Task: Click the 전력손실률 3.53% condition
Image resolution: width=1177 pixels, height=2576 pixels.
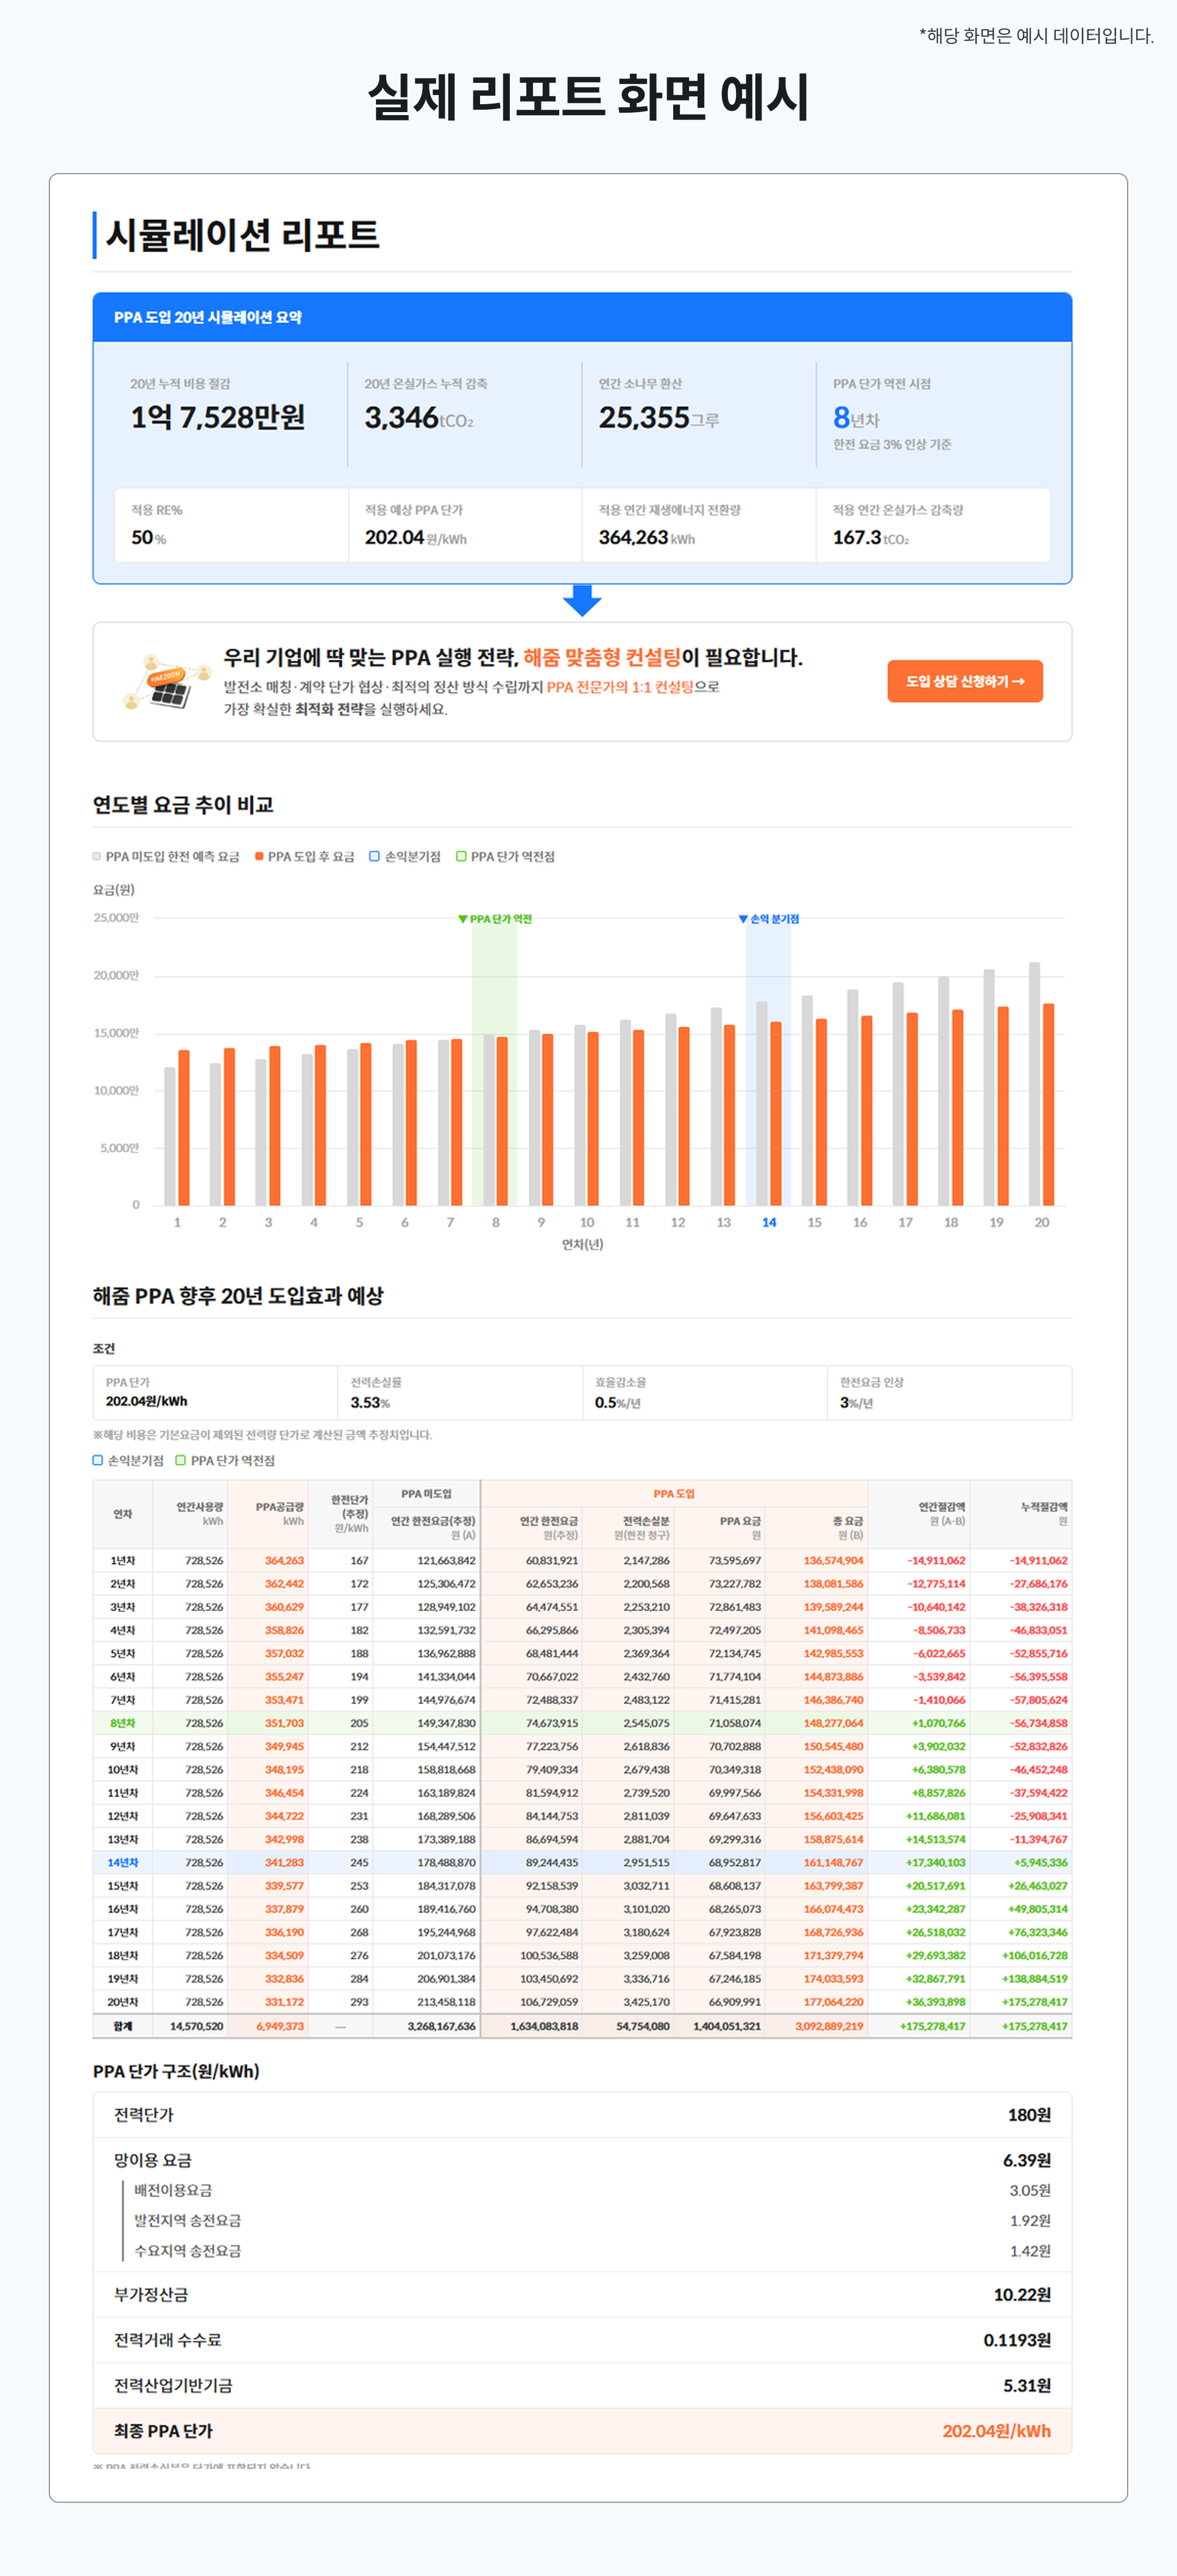Action: (460, 1392)
